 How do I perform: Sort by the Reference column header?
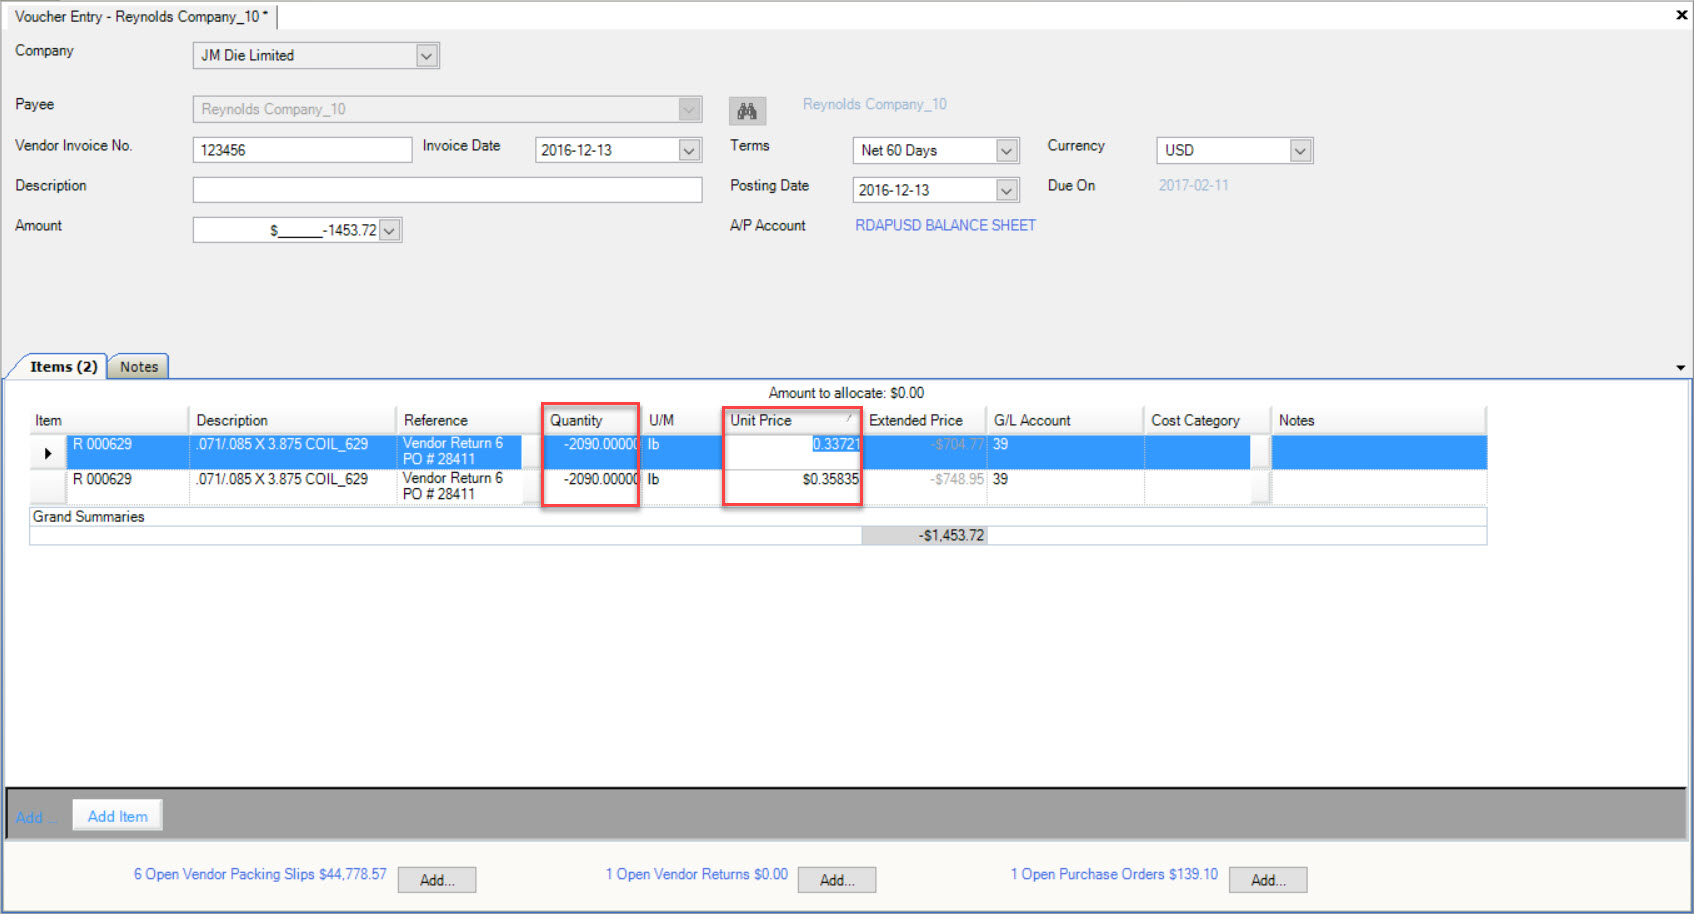469,420
